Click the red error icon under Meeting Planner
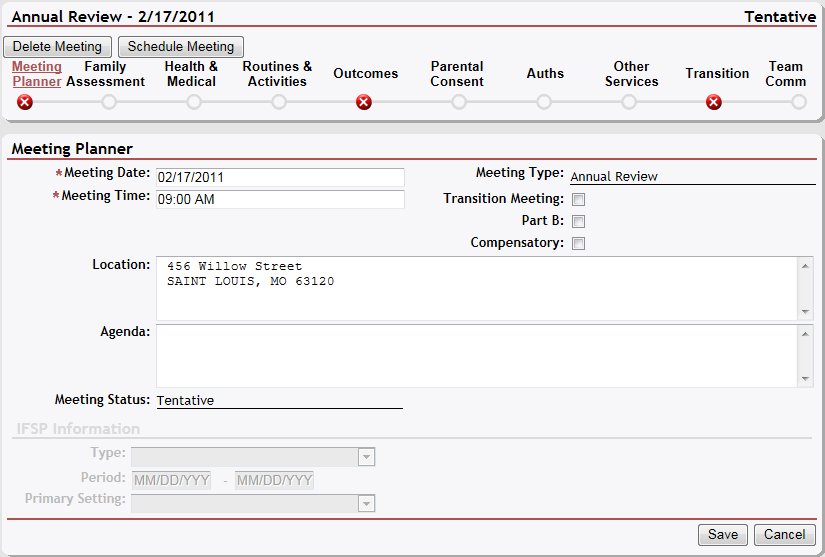The image size is (825, 557). coord(24,102)
